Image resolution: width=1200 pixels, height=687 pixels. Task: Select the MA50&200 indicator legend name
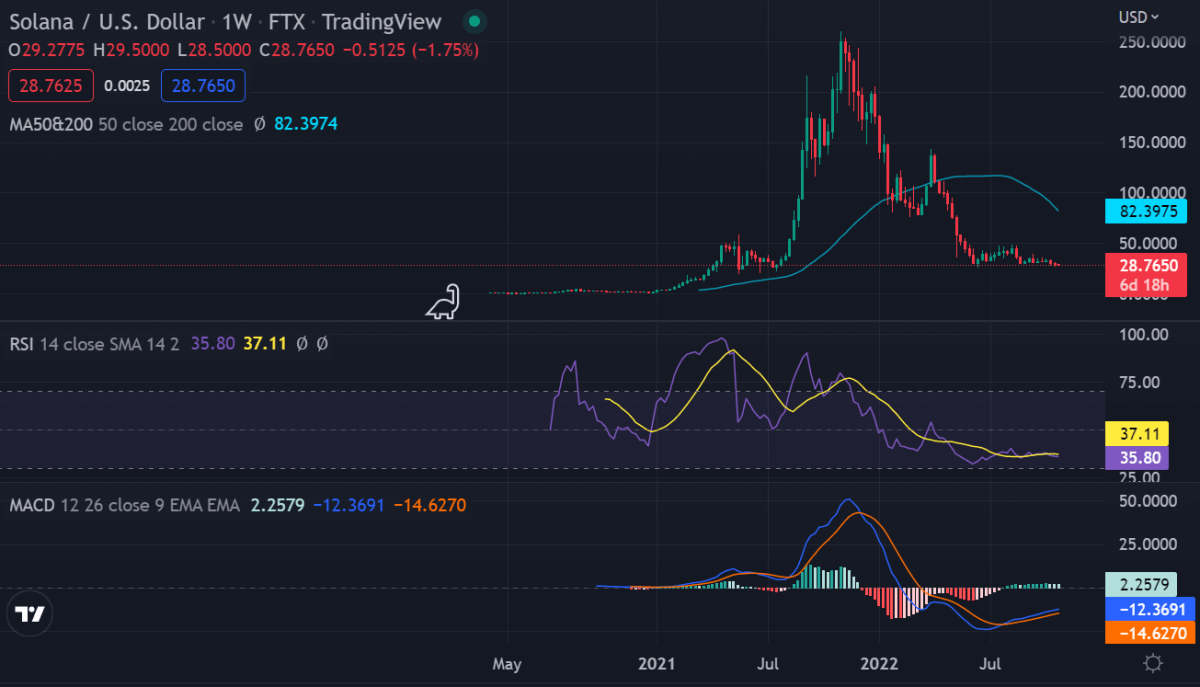click(x=51, y=125)
